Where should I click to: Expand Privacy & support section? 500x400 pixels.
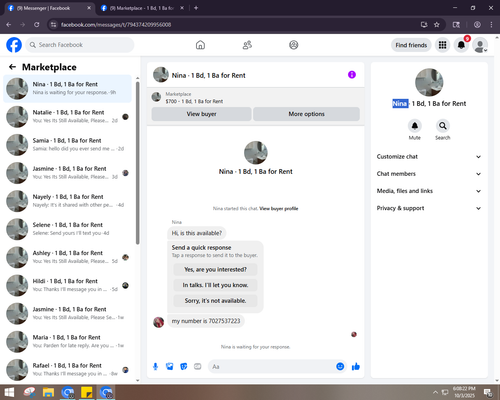coord(429,208)
